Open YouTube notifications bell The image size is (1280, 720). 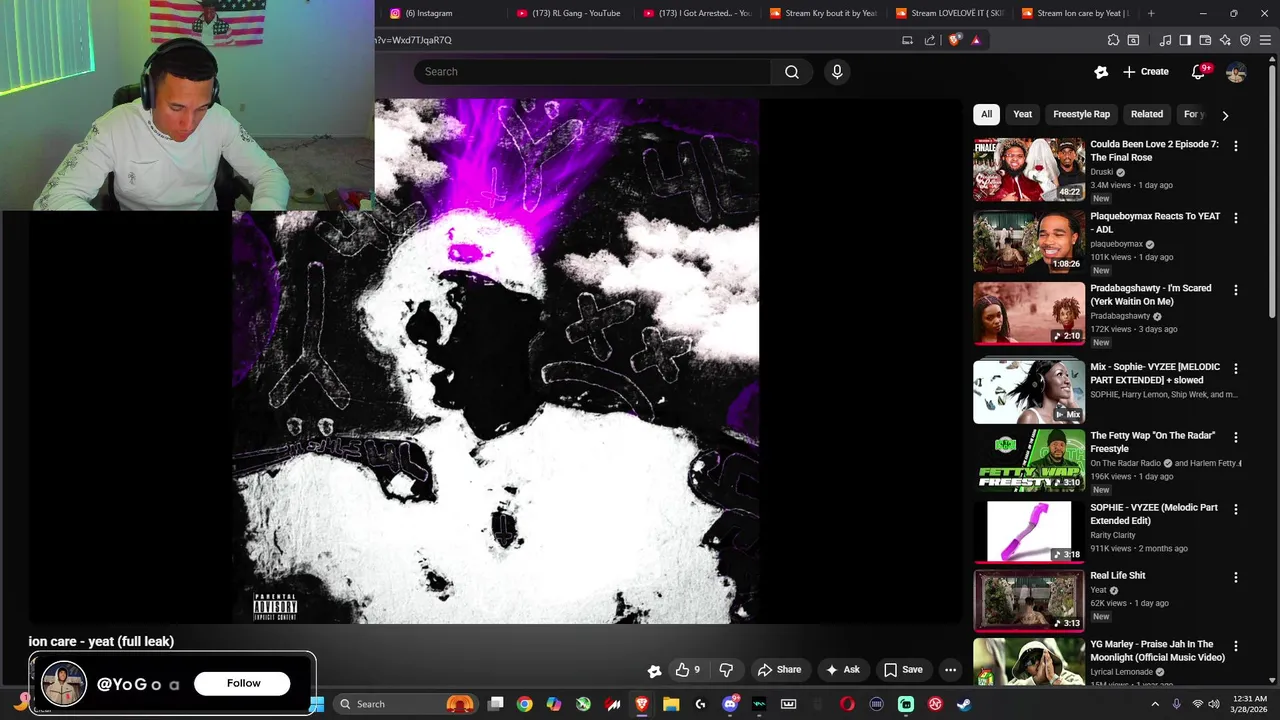tap(1198, 72)
